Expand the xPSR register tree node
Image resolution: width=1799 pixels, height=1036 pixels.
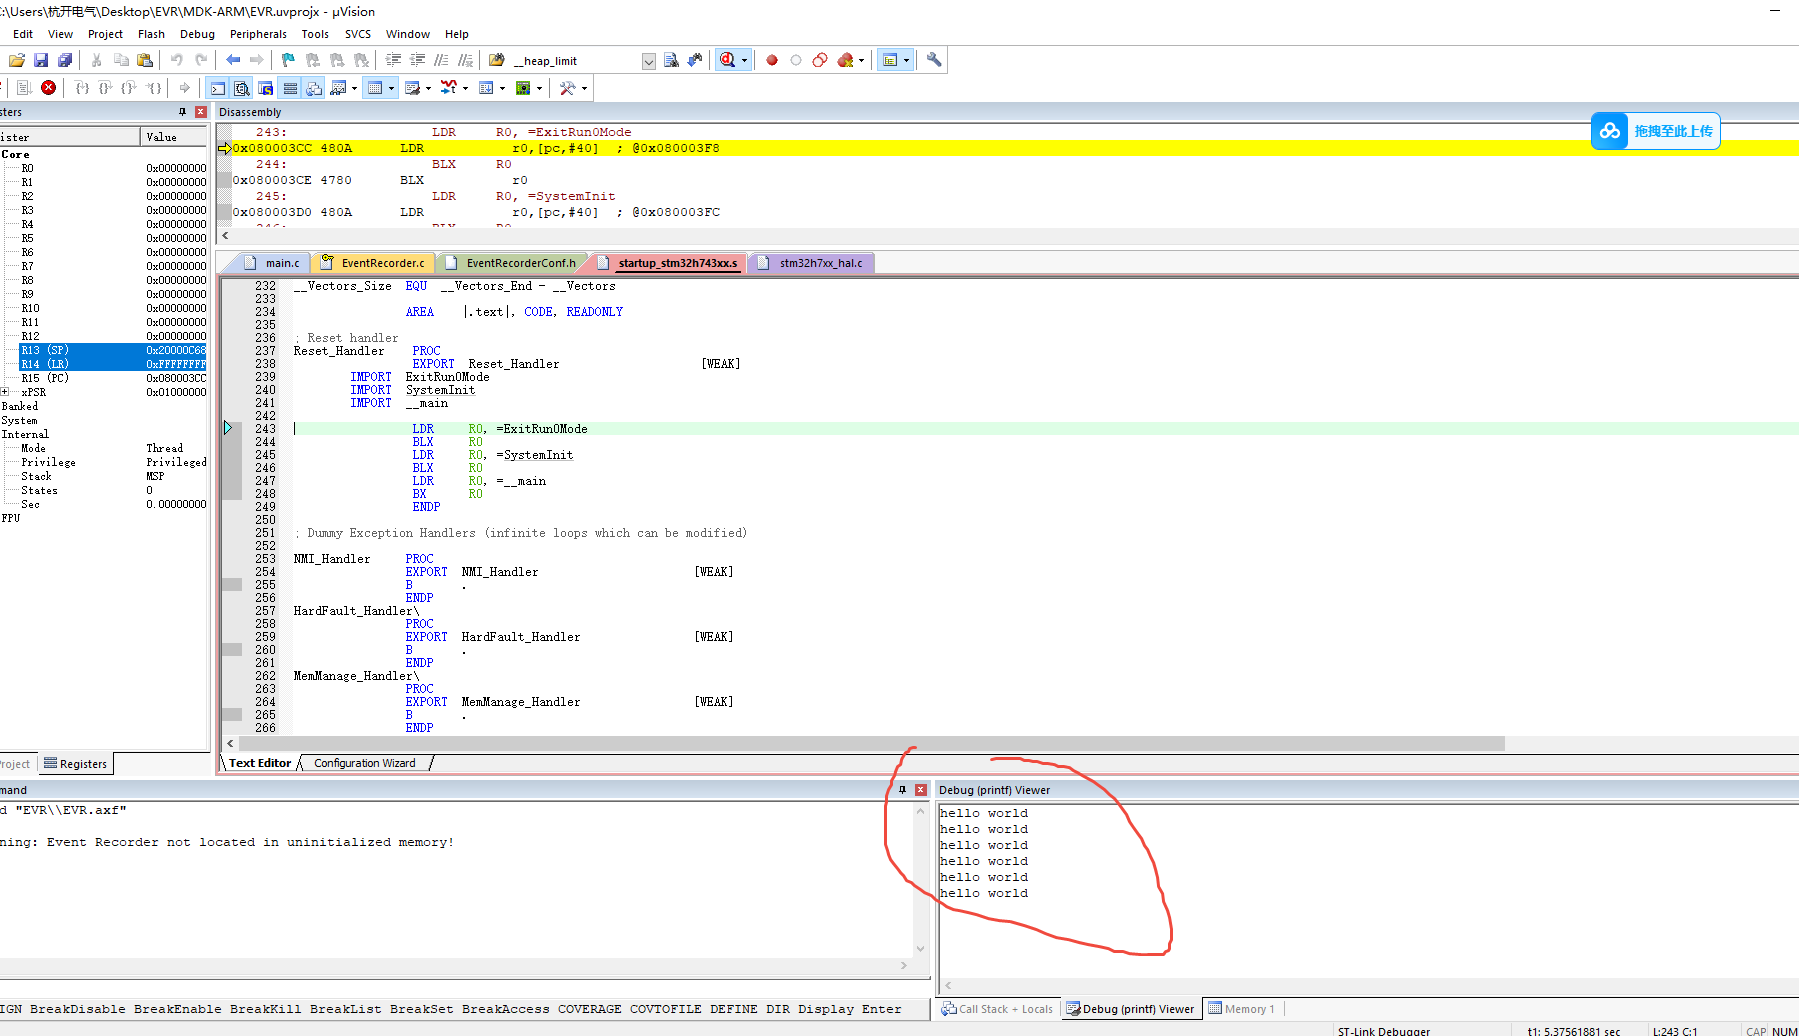5,392
